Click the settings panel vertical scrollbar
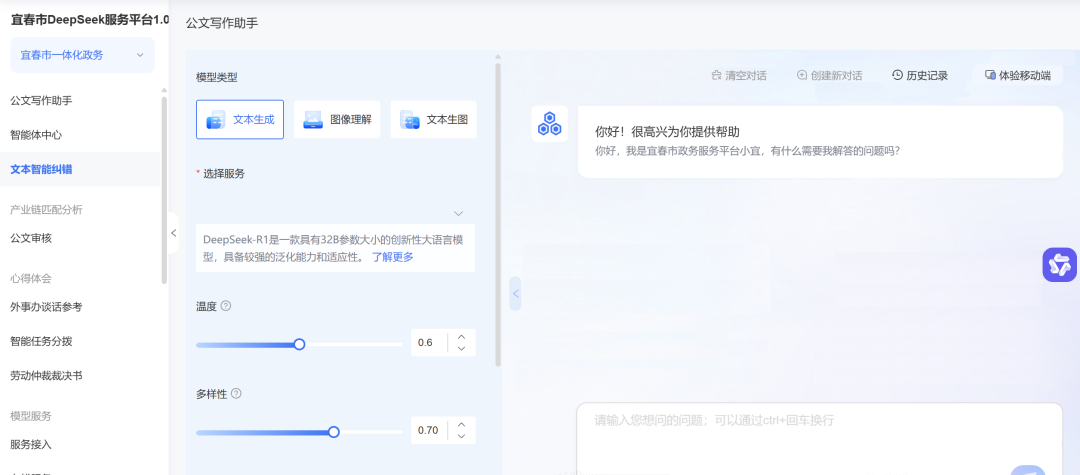This screenshot has height=475, width=1080. [x=498, y=213]
